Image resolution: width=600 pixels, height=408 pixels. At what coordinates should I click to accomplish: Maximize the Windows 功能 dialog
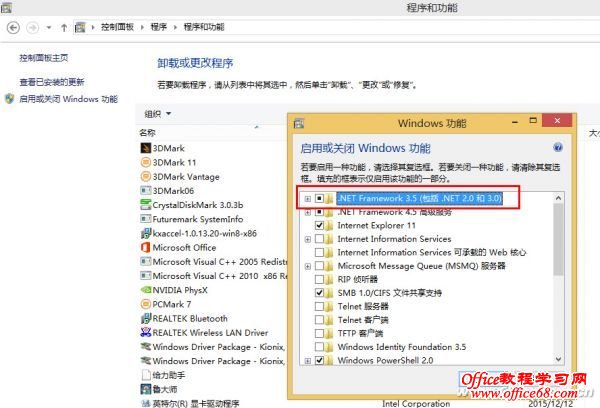pos(533,121)
